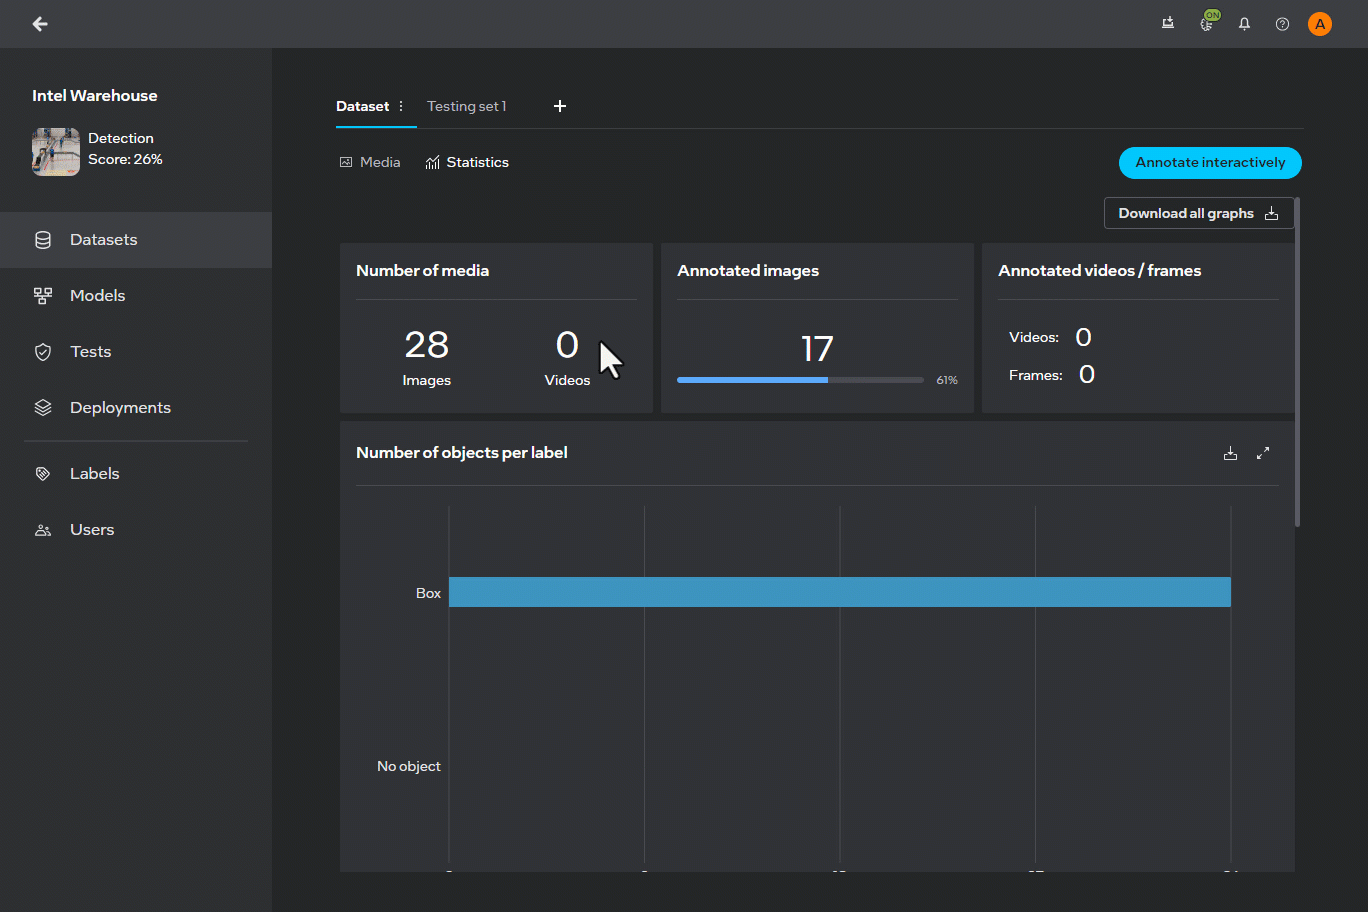Click the Intel Warehouse project thumbnail

point(56,152)
